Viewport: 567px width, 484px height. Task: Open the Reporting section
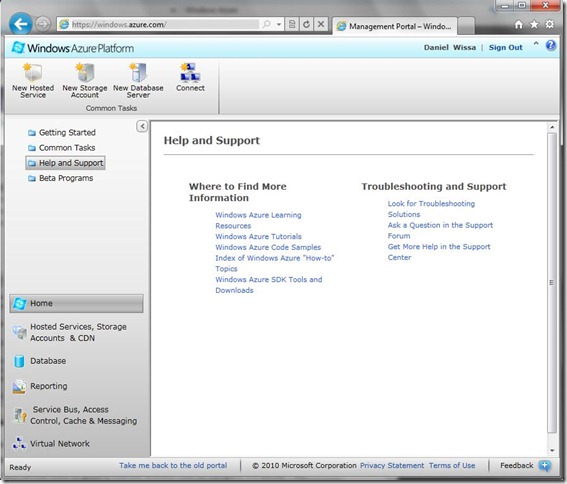(40, 386)
